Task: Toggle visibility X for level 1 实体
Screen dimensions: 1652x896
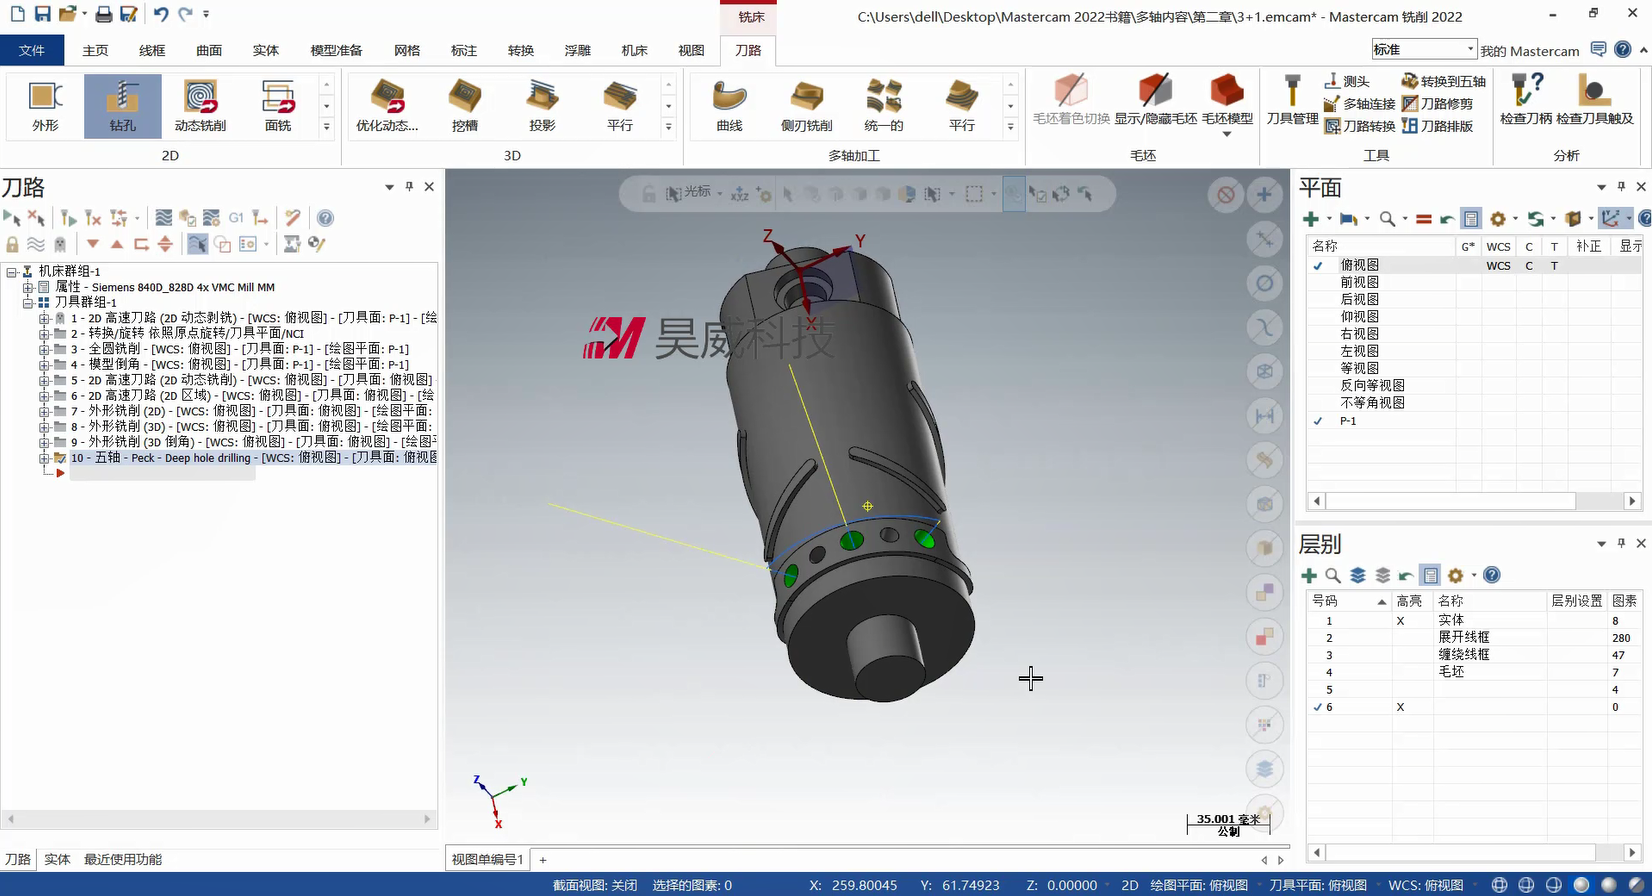Action: tap(1400, 621)
